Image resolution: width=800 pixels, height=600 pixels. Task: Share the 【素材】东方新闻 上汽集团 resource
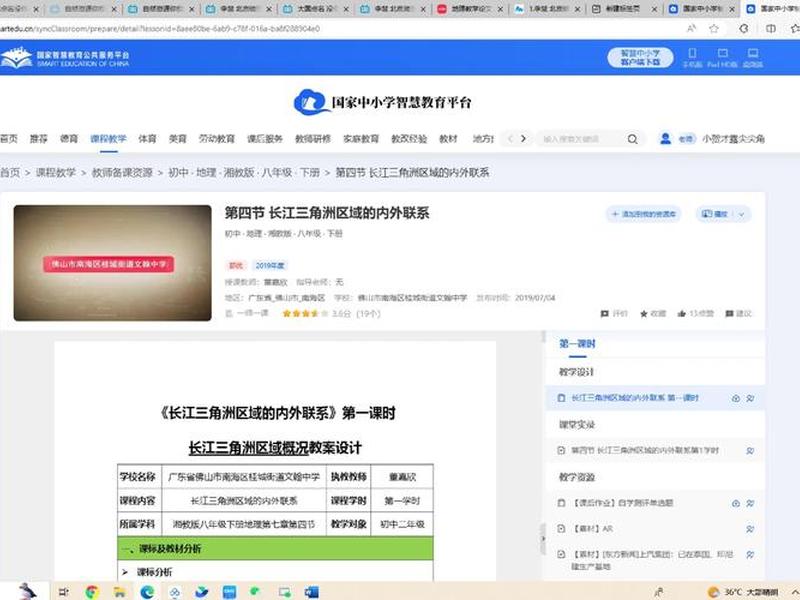[x=750, y=554]
